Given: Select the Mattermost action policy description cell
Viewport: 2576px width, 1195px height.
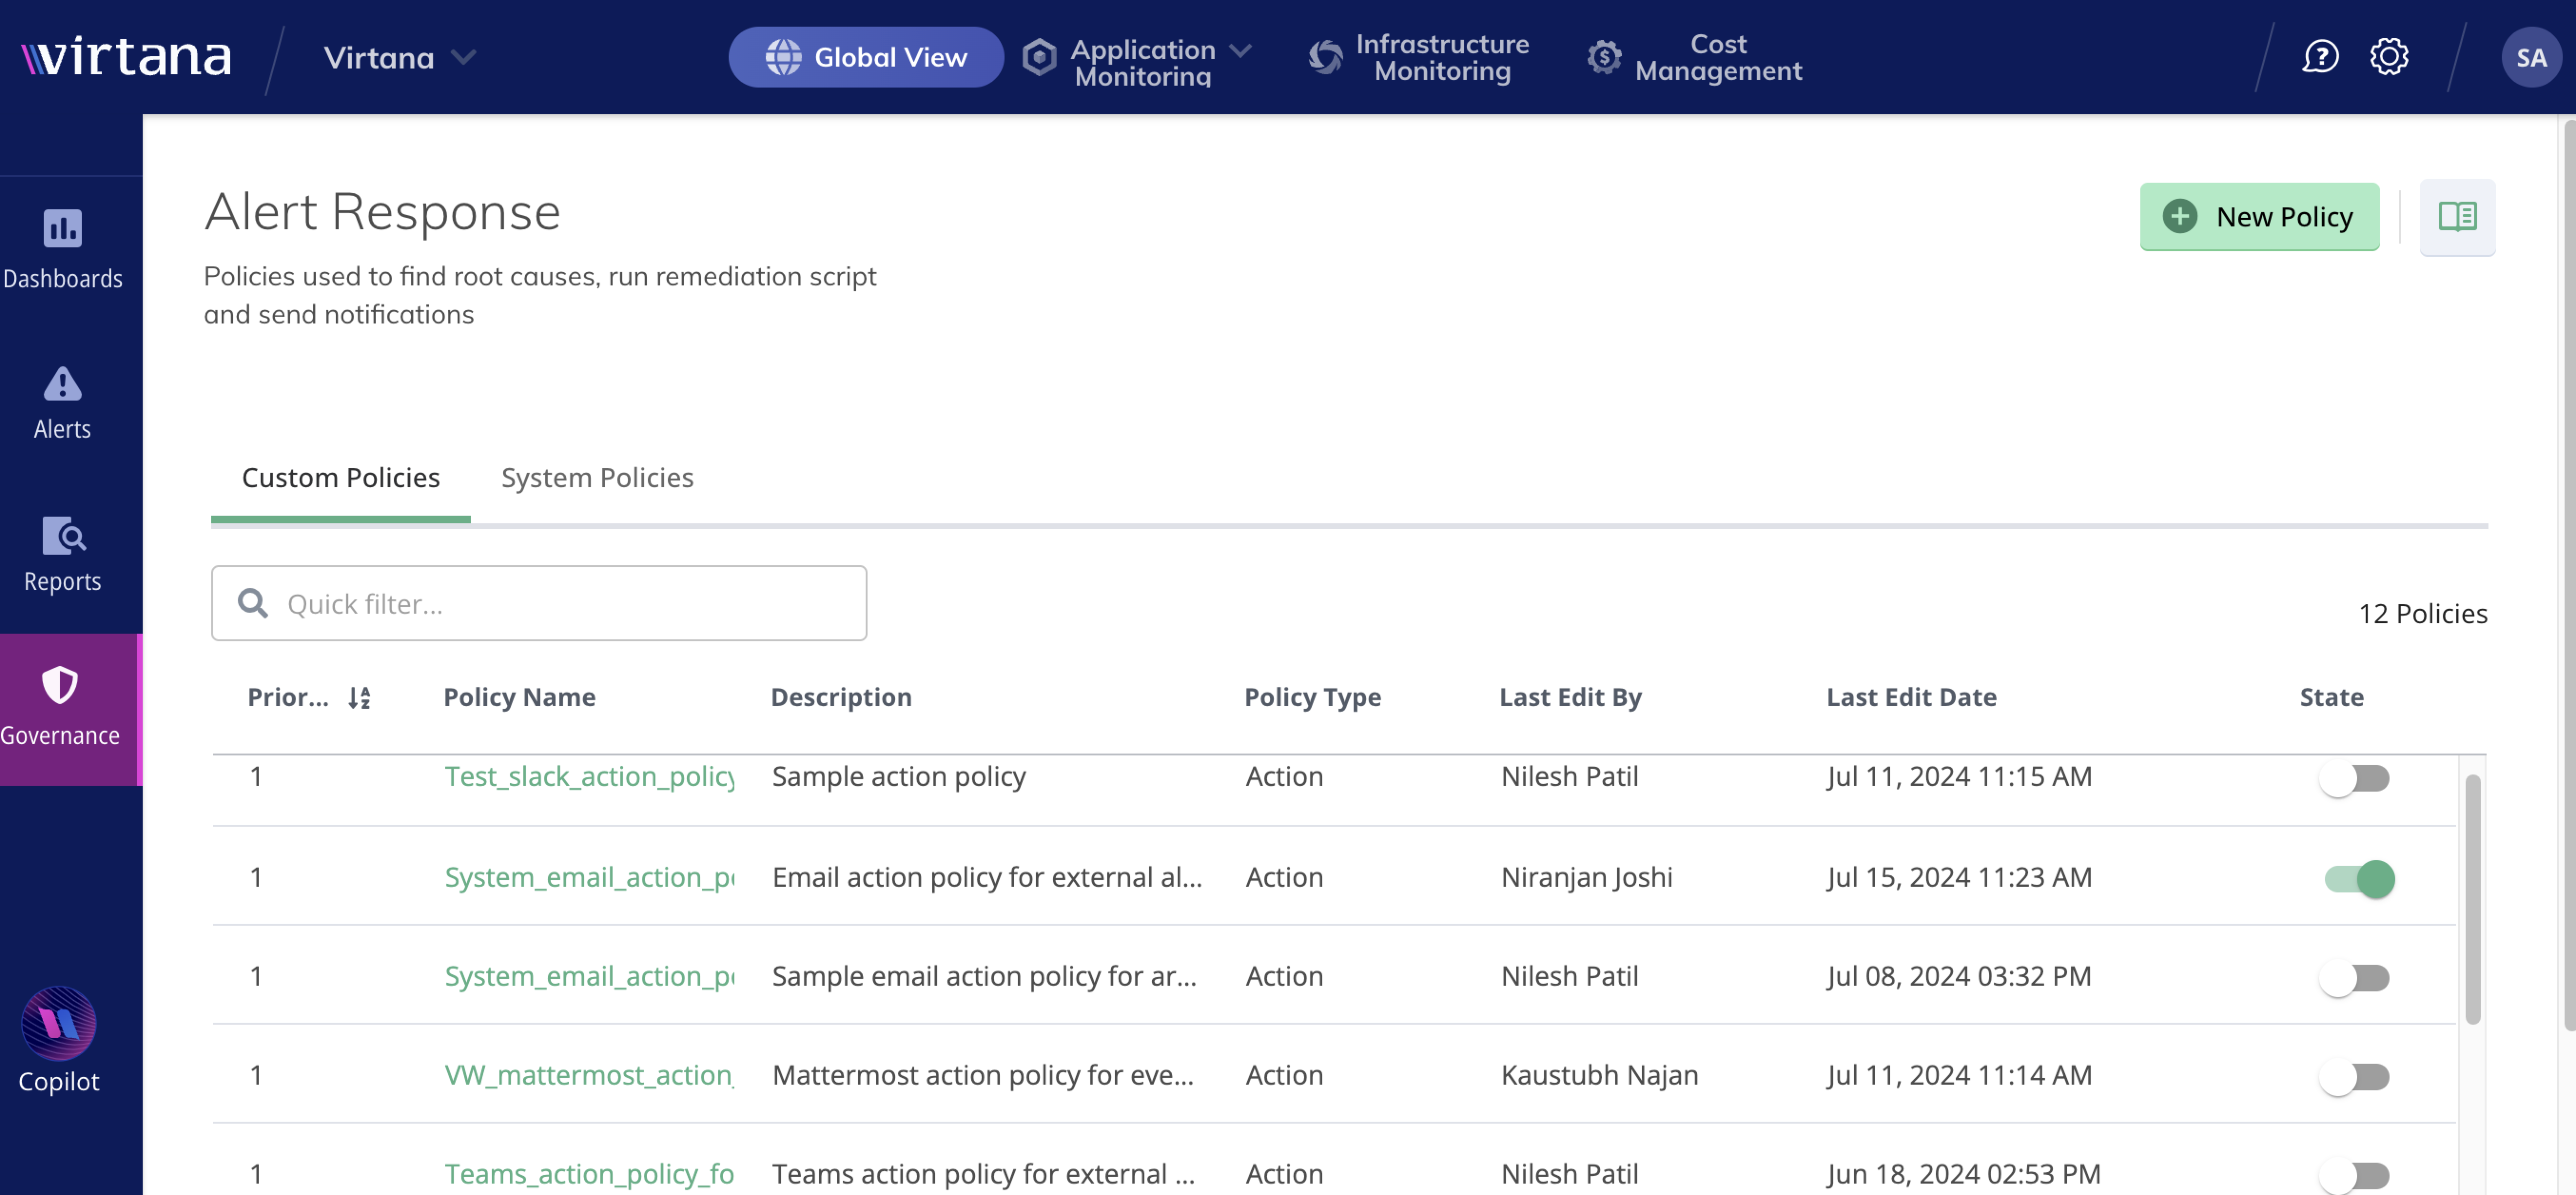Looking at the screenshot, I should click(983, 1075).
